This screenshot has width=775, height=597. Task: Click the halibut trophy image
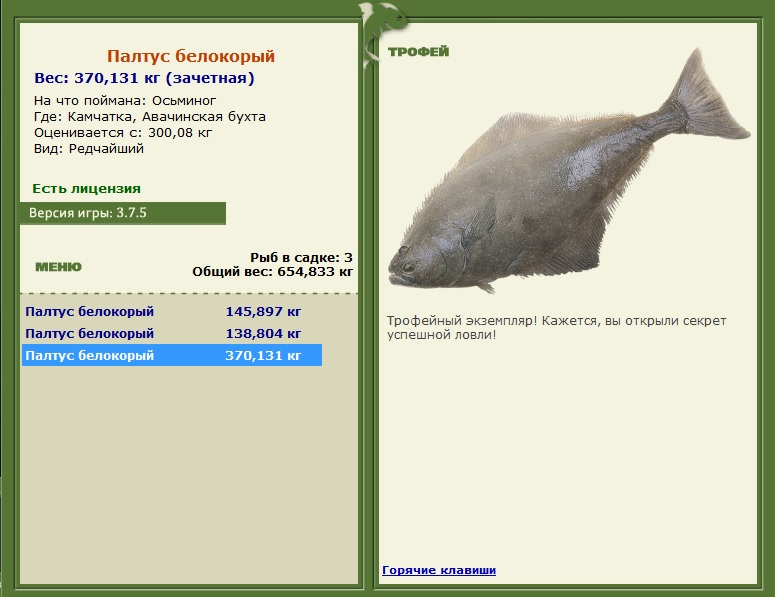click(x=568, y=173)
